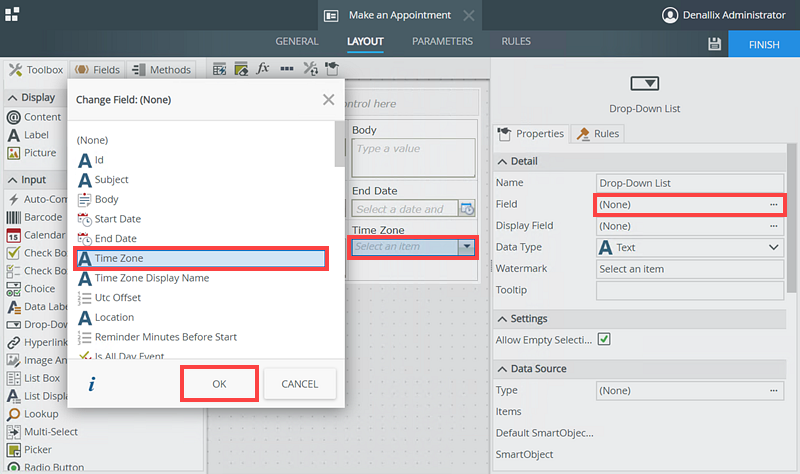This screenshot has height=474, width=800.
Task: Click the ellipsis toolbar icon
Action: click(287, 68)
